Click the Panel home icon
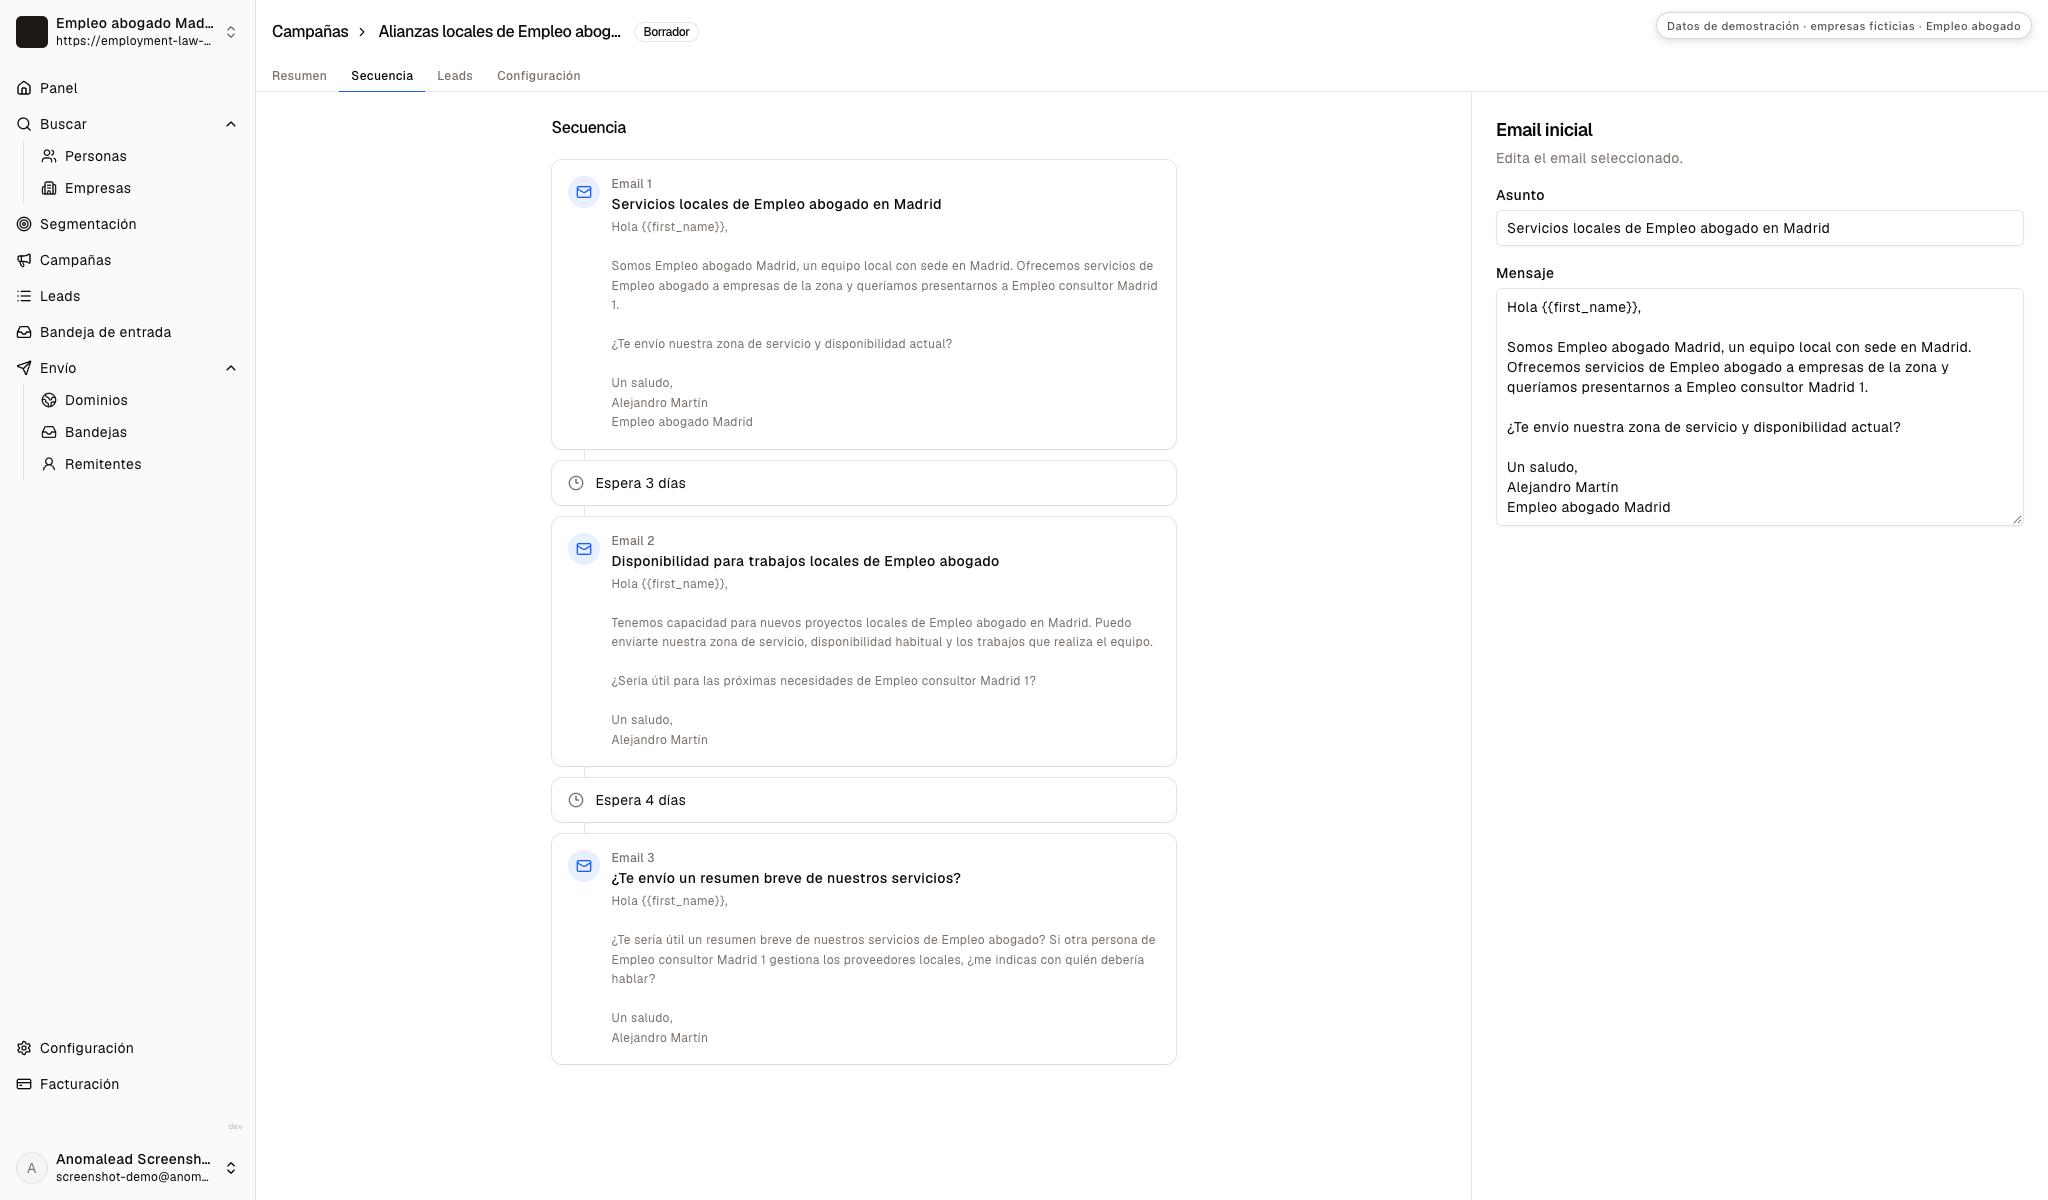This screenshot has height=1200, width=2048. 24,88
